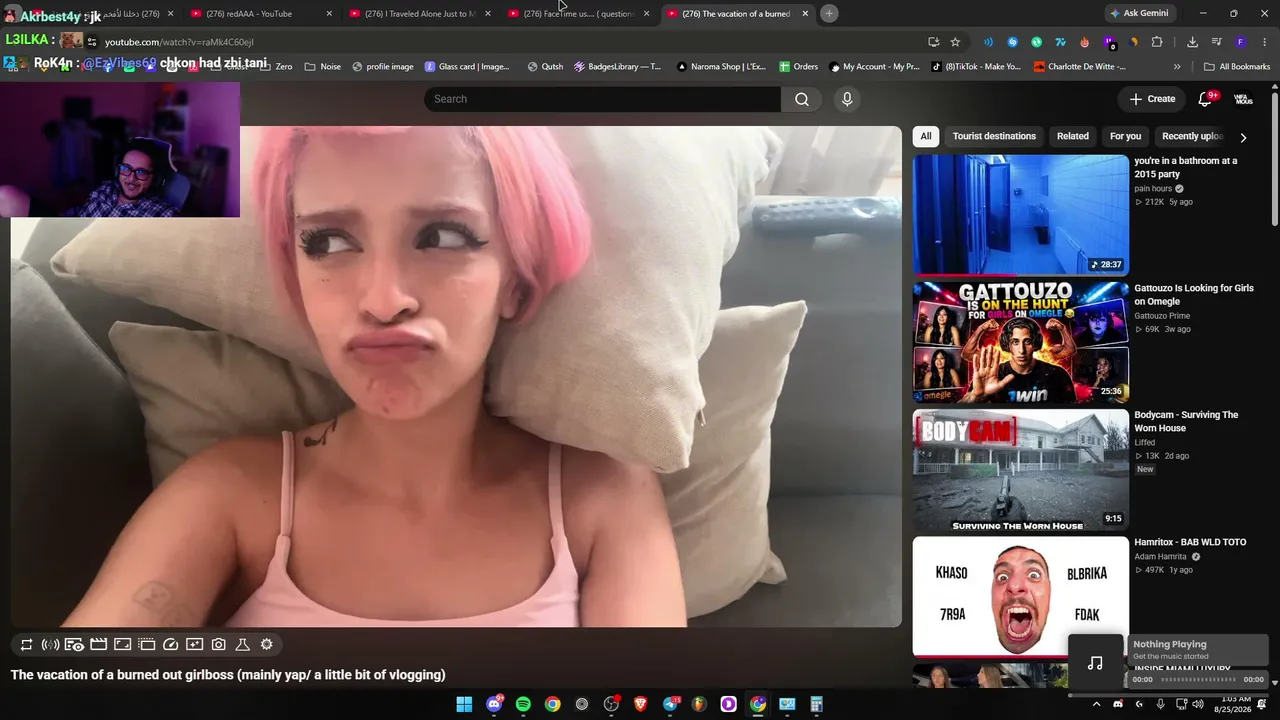The height and width of the screenshot is (720, 1280).
Task: Select the For you filter chip
Action: tap(1125, 136)
